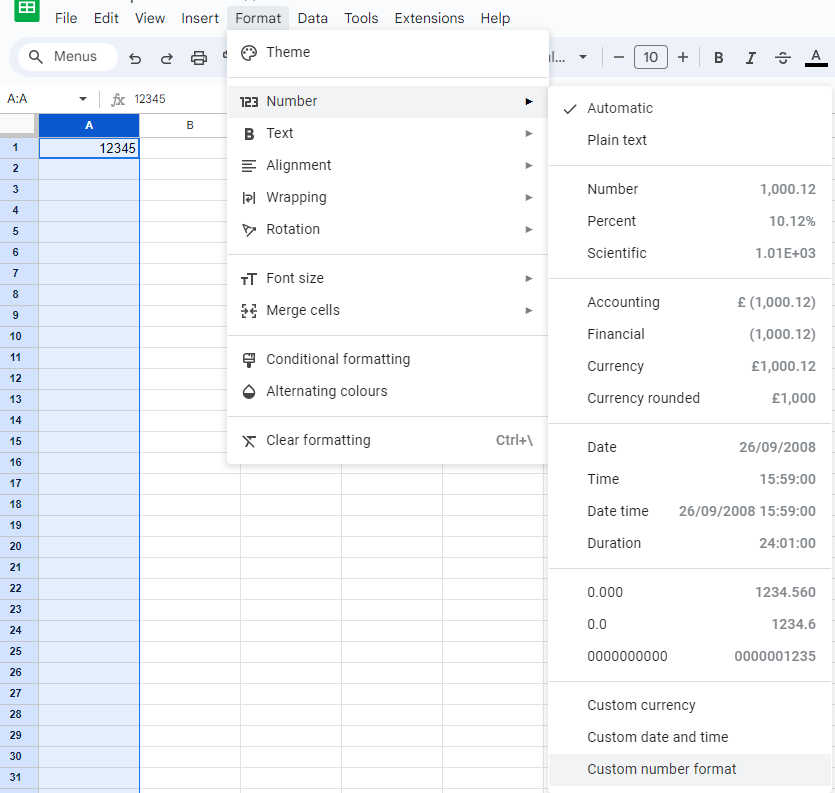Click the Conditional formatting paint icon
The width and height of the screenshot is (835, 793).
(x=249, y=360)
